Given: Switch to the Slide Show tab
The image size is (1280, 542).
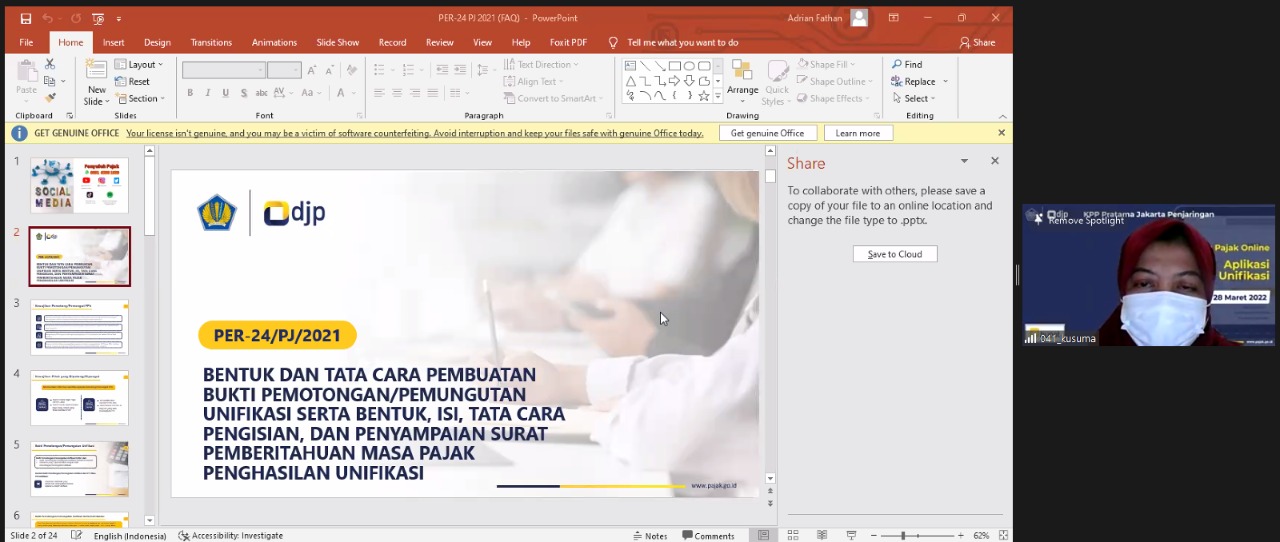Looking at the screenshot, I should (337, 43).
